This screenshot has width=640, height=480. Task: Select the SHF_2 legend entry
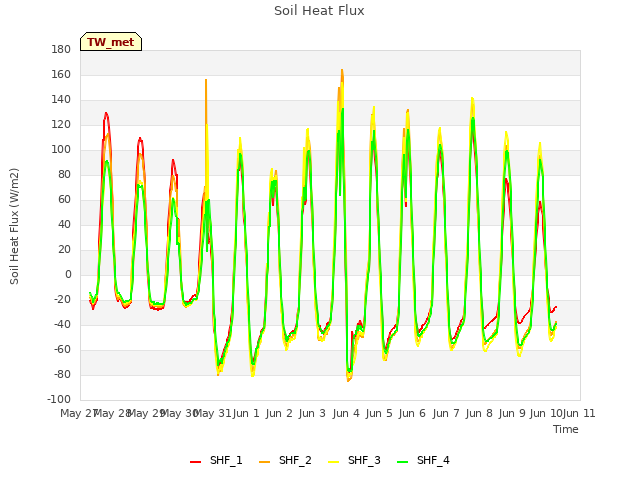click(285, 460)
